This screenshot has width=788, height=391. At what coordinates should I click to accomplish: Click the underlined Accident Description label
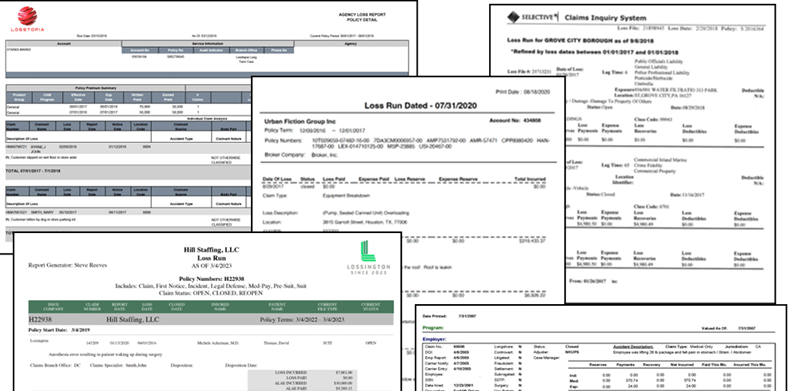tap(633, 347)
